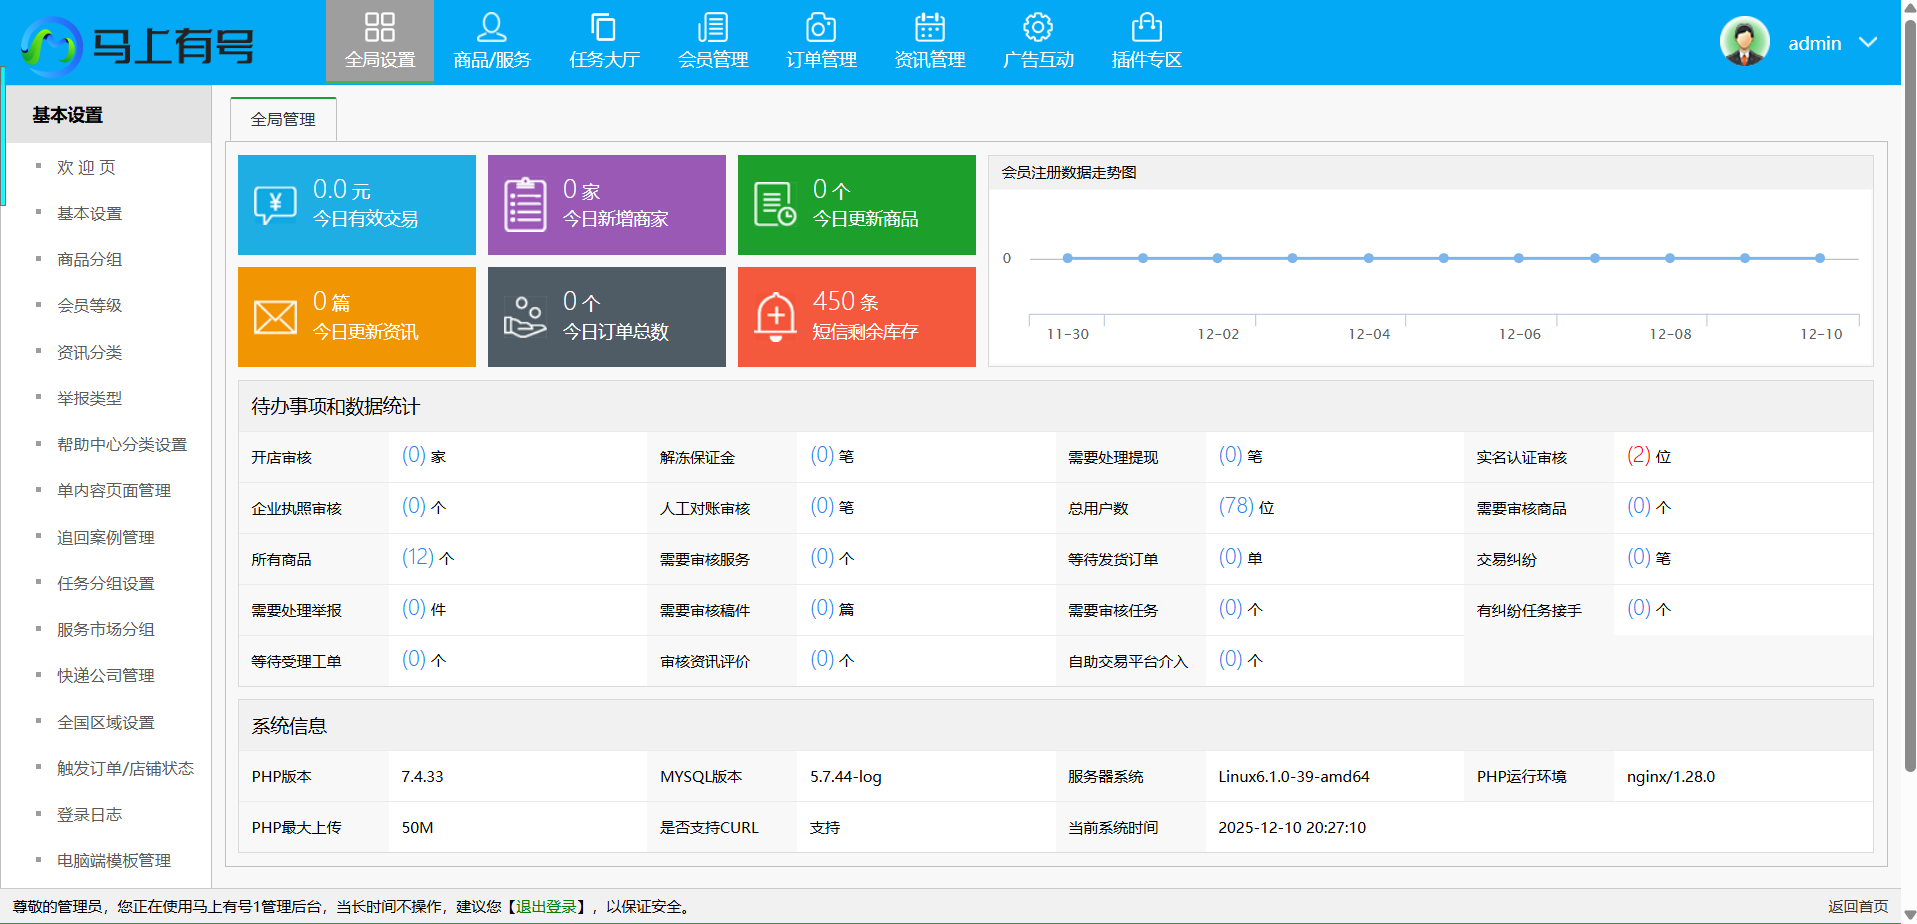
Task: Open the 实名认证审核 pending count (2)
Action: [x=1638, y=456]
